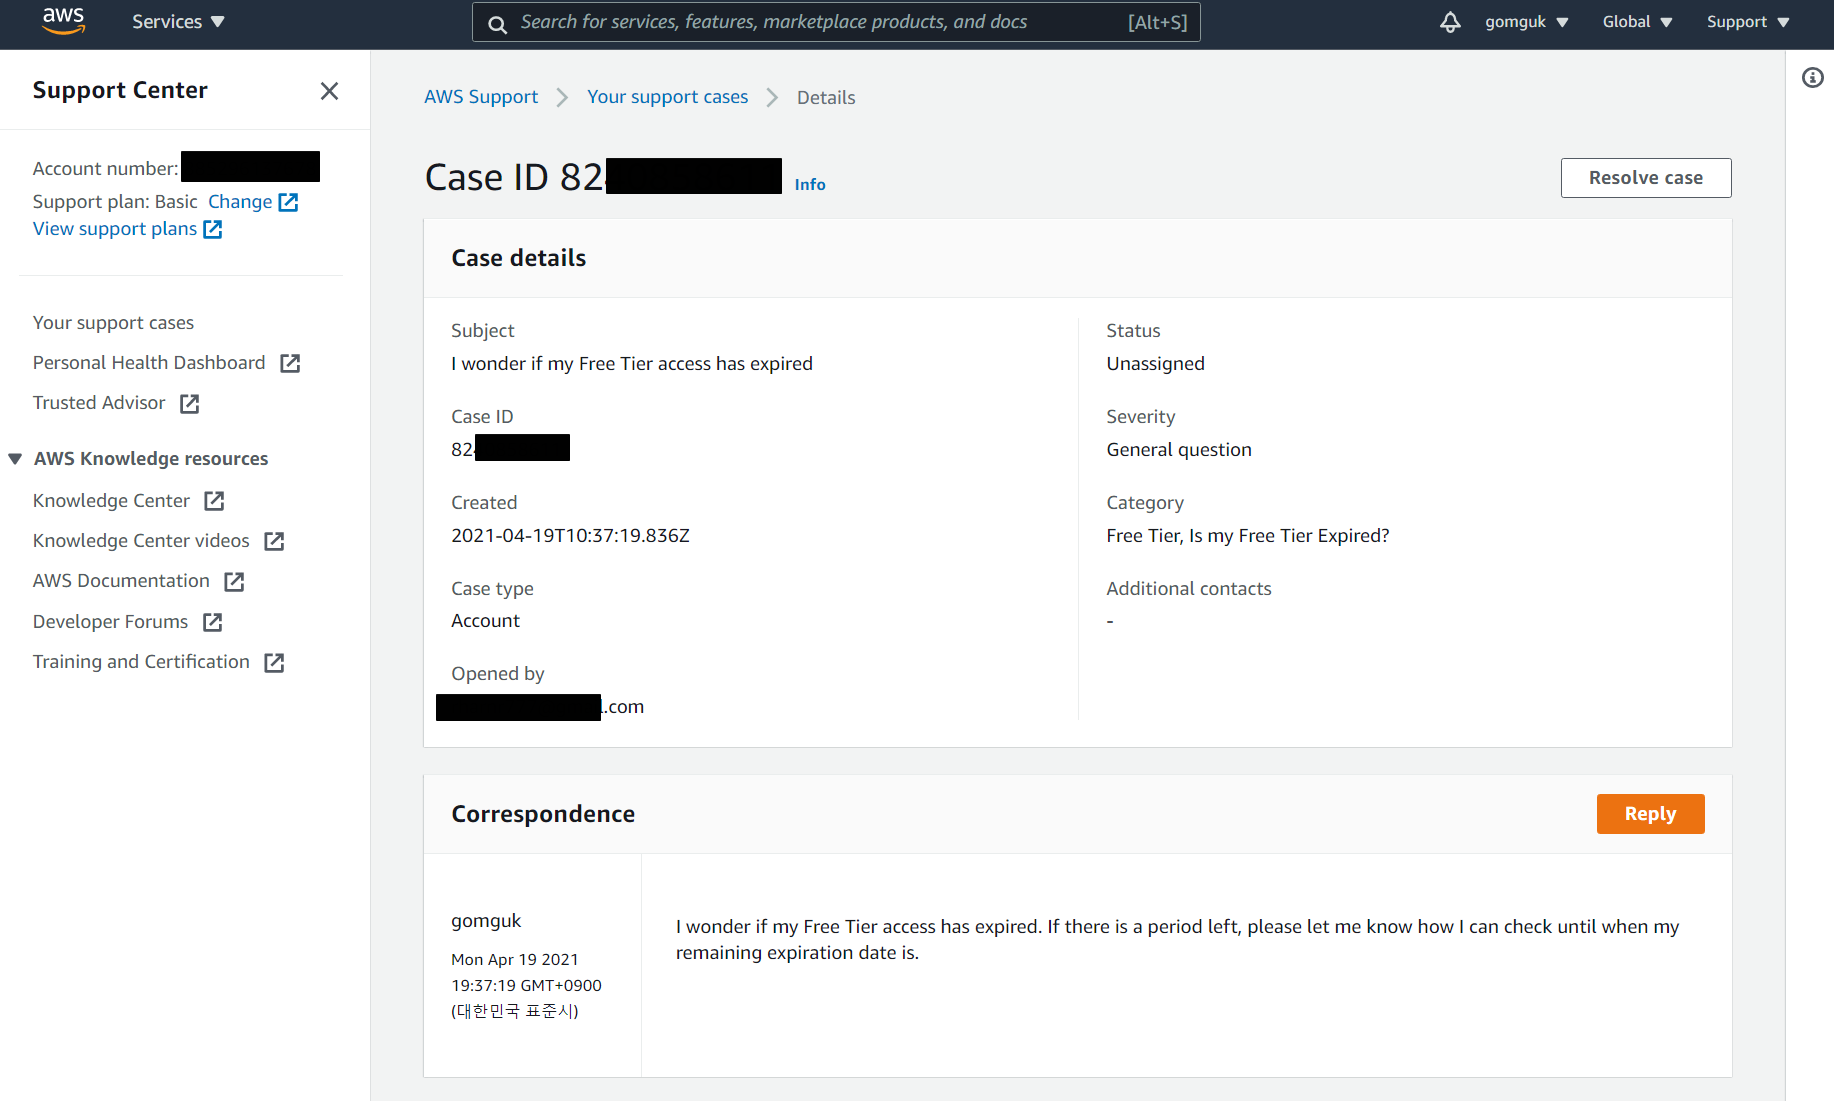The image size is (1834, 1101).
Task: Open the Support menu dropdown
Action: 1748,22
